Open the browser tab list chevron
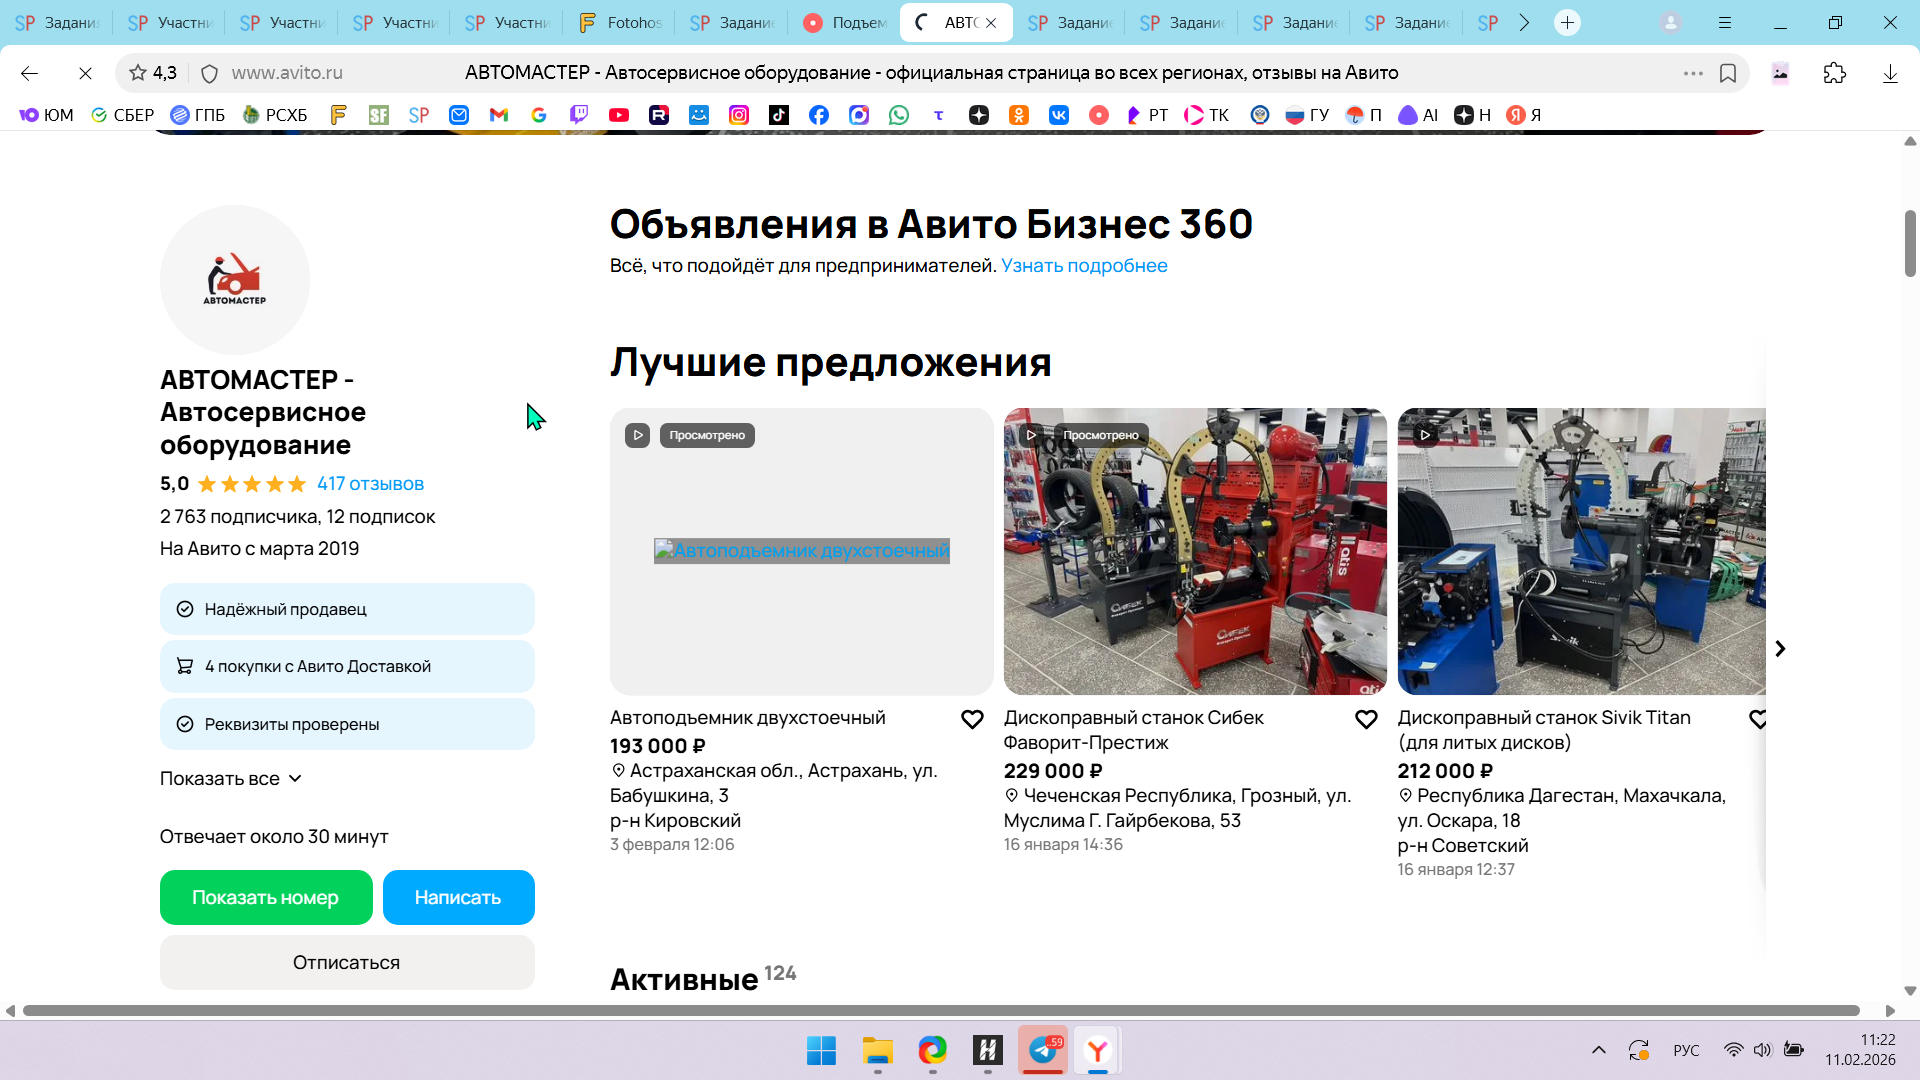This screenshot has width=1920, height=1080. coord(1524,22)
